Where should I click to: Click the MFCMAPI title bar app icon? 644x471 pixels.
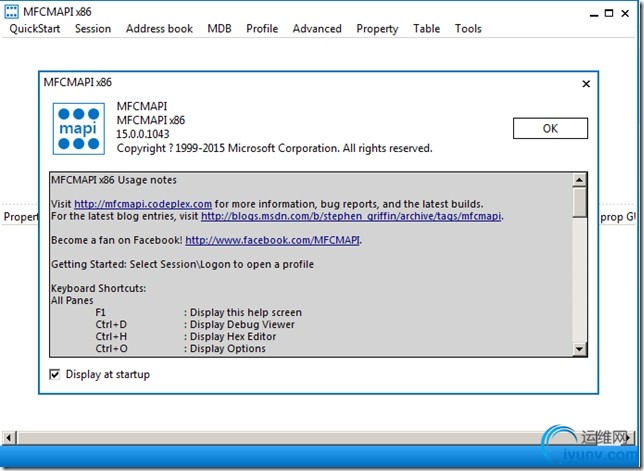pos(12,11)
